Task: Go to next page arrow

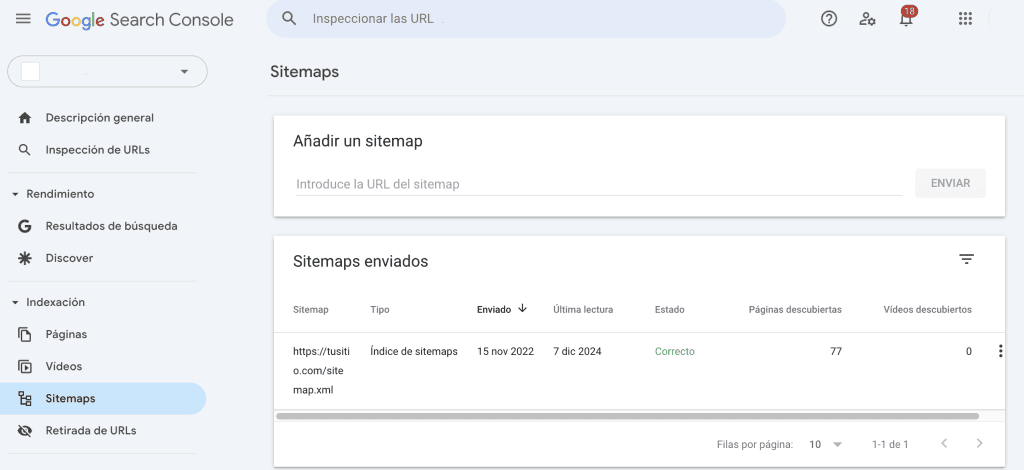Action: point(979,443)
